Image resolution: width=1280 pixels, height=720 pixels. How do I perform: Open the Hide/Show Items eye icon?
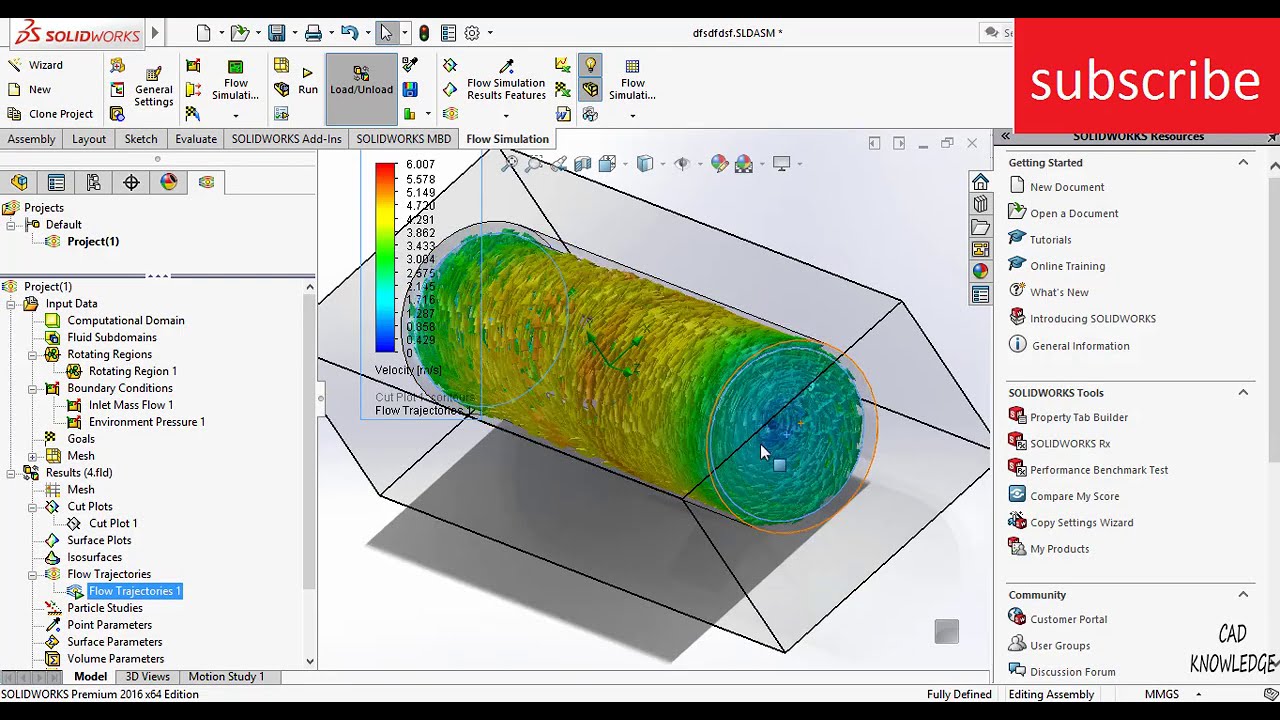point(682,164)
